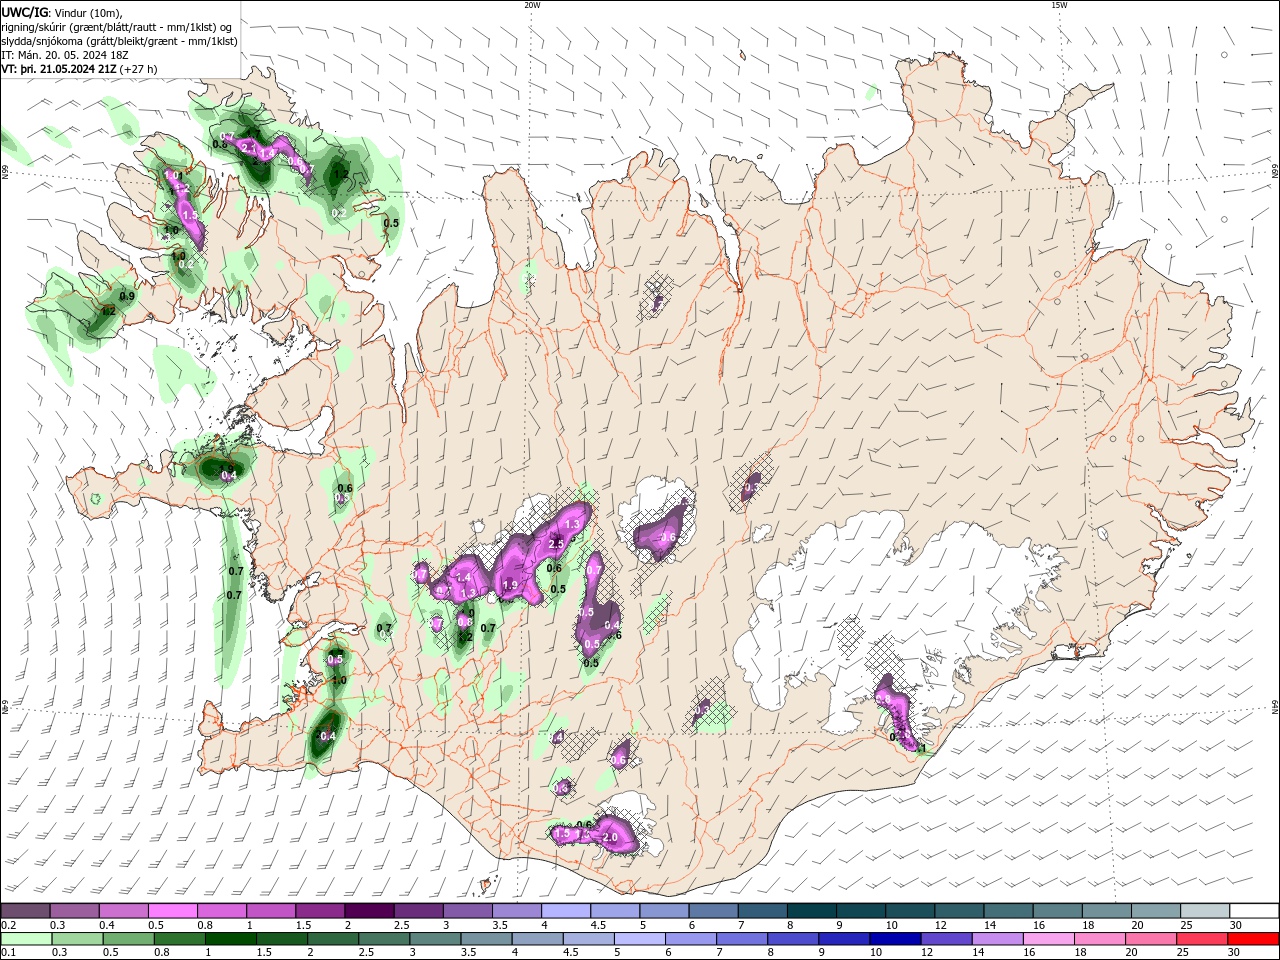The height and width of the screenshot is (960, 1280).
Task: Pick the 4.5 periwinkle swatch in lower legend
Action: [589, 939]
